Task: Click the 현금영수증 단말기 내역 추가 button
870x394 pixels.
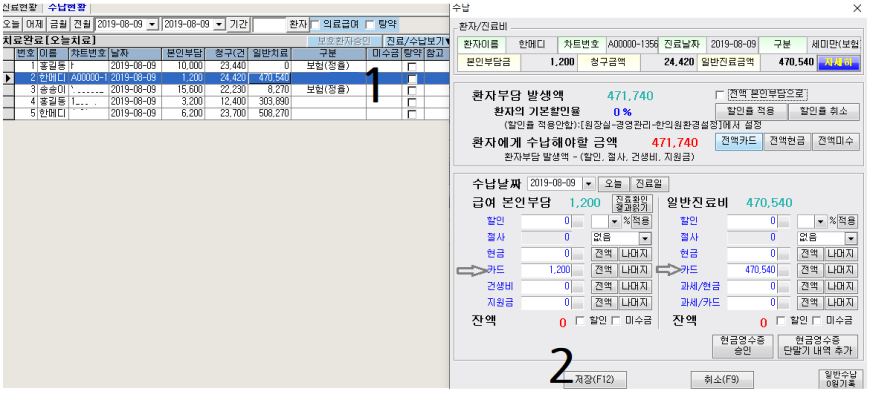Action: pyautogui.click(x=817, y=346)
